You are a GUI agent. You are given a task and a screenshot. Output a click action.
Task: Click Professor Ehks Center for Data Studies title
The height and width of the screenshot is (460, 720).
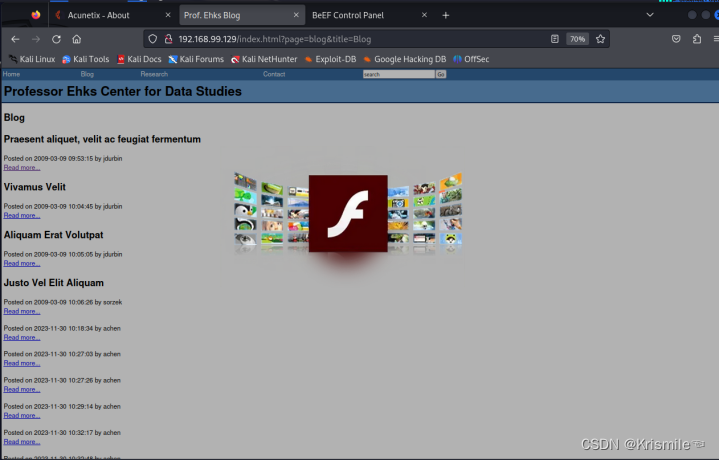coord(123,91)
